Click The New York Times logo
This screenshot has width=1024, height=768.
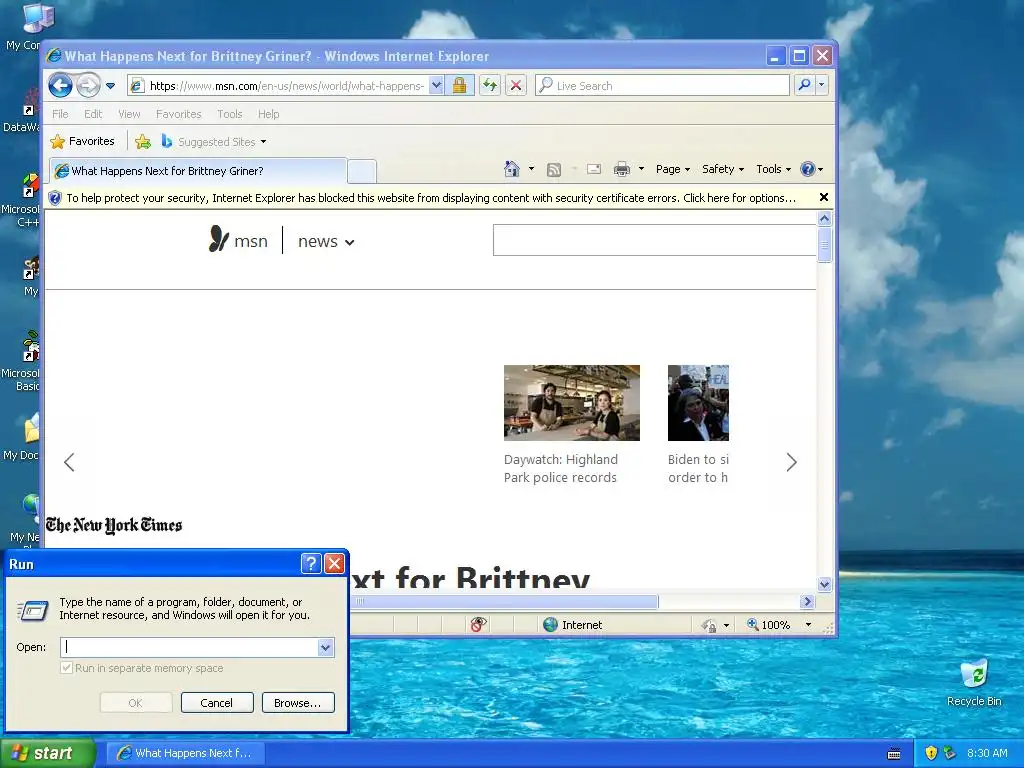tap(114, 525)
